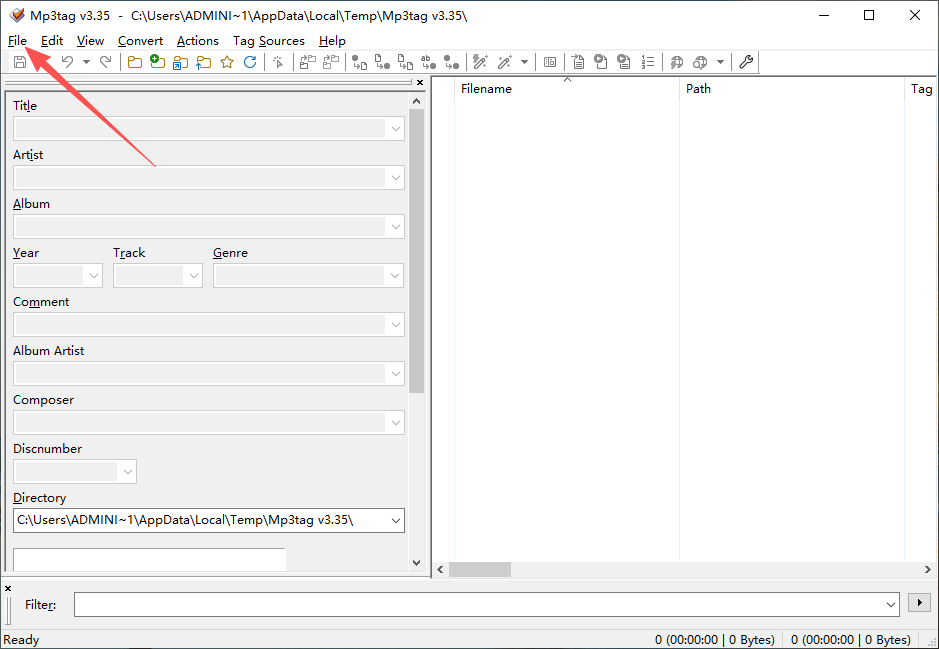Click the Options wrench icon
This screenshot has height=649, width=939.
[746, 62]
